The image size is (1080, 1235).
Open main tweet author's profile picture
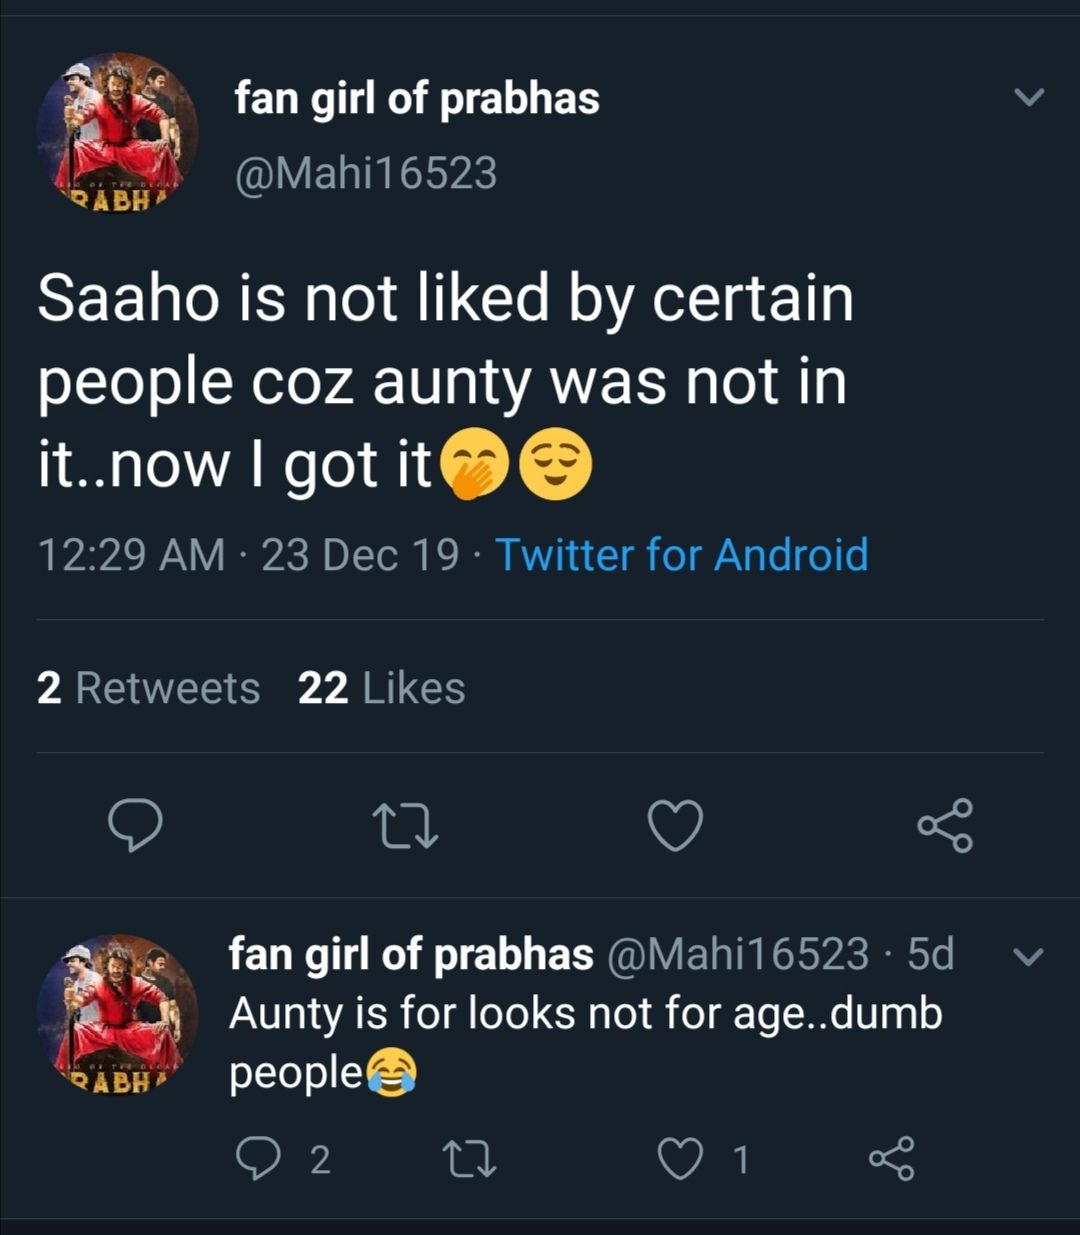[117, 133]
